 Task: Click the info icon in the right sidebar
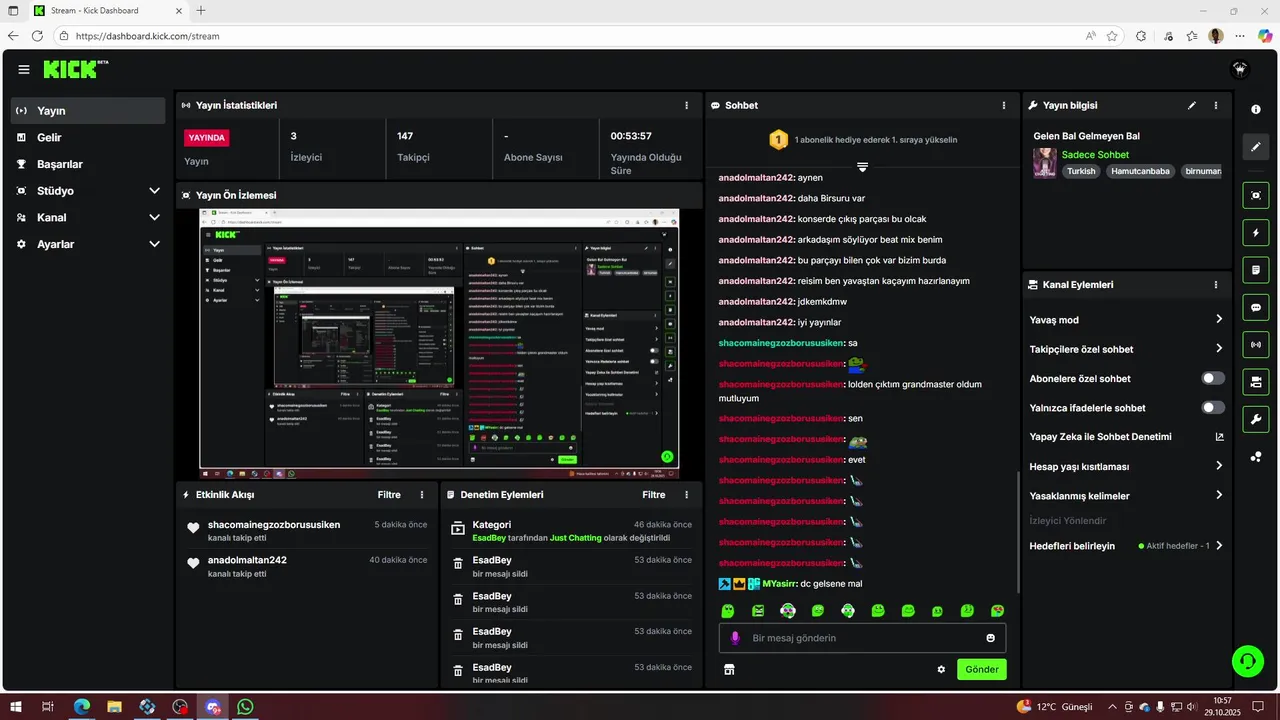1256,109
